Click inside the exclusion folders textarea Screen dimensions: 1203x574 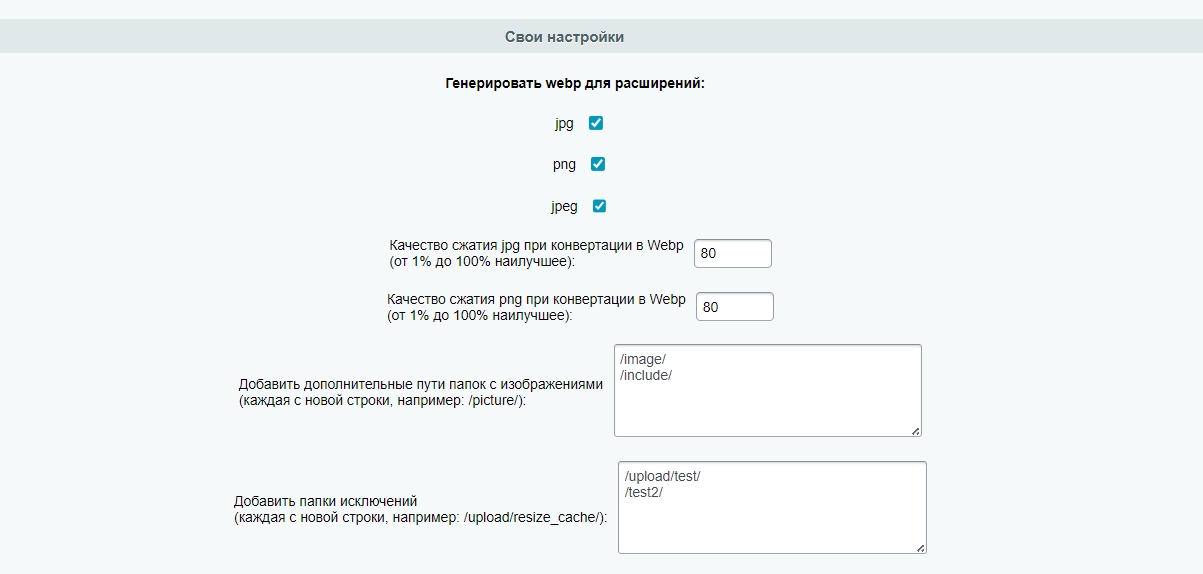click(x=772, y=520)
